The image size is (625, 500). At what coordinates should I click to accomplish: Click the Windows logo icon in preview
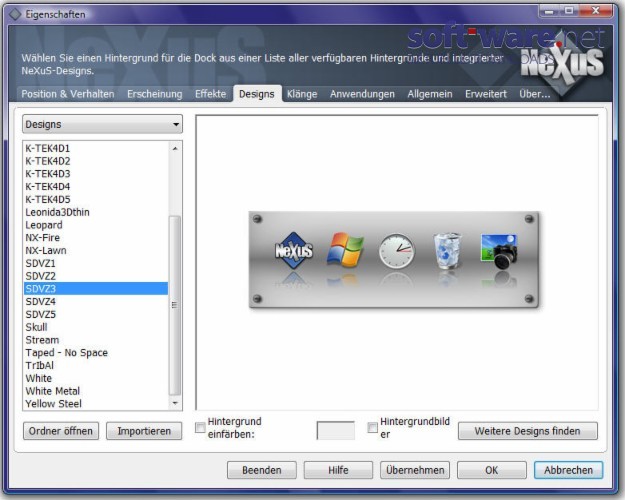(x=345, y=250)
